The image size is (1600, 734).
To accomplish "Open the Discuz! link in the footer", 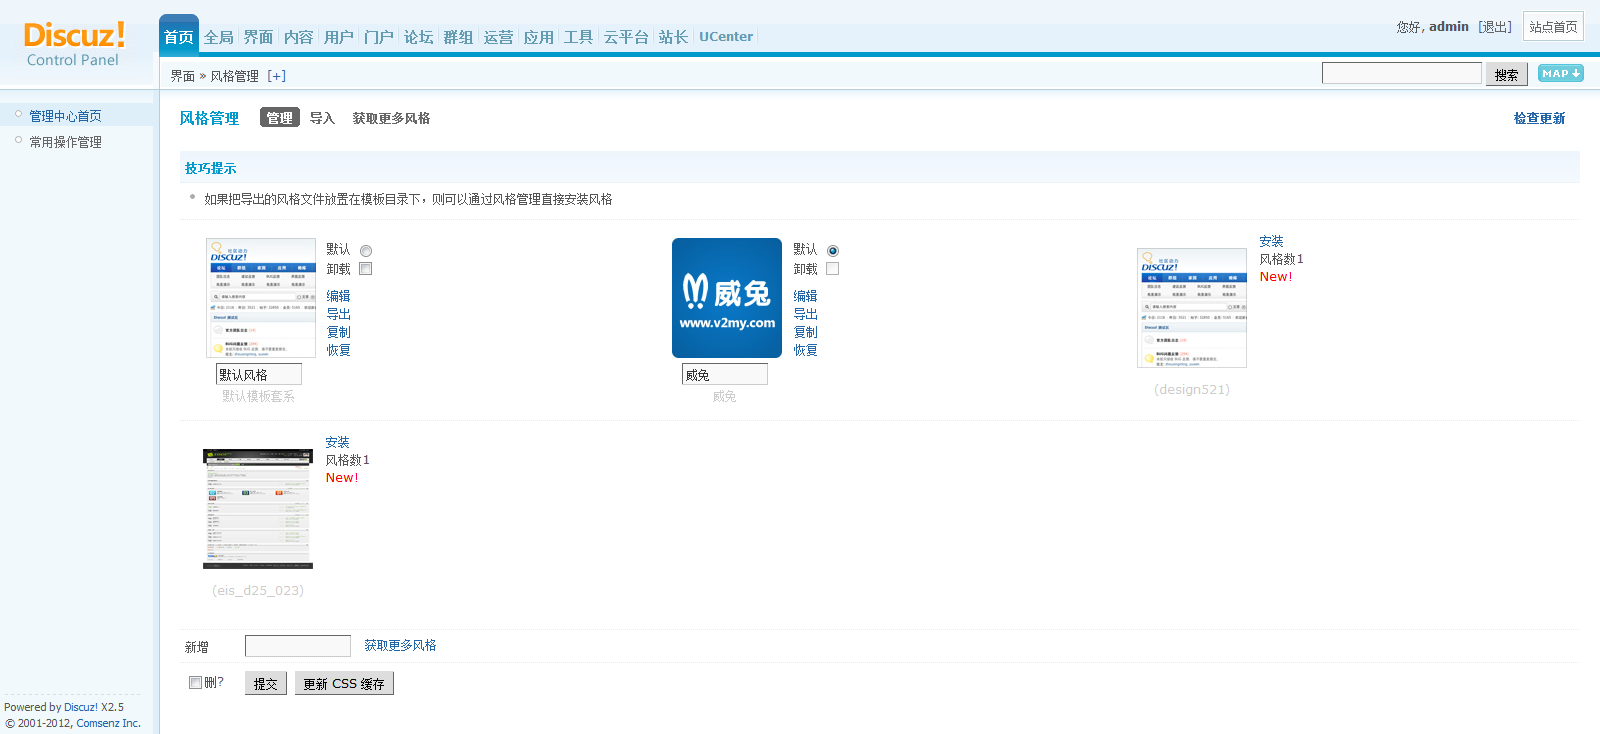I will 81,707.
